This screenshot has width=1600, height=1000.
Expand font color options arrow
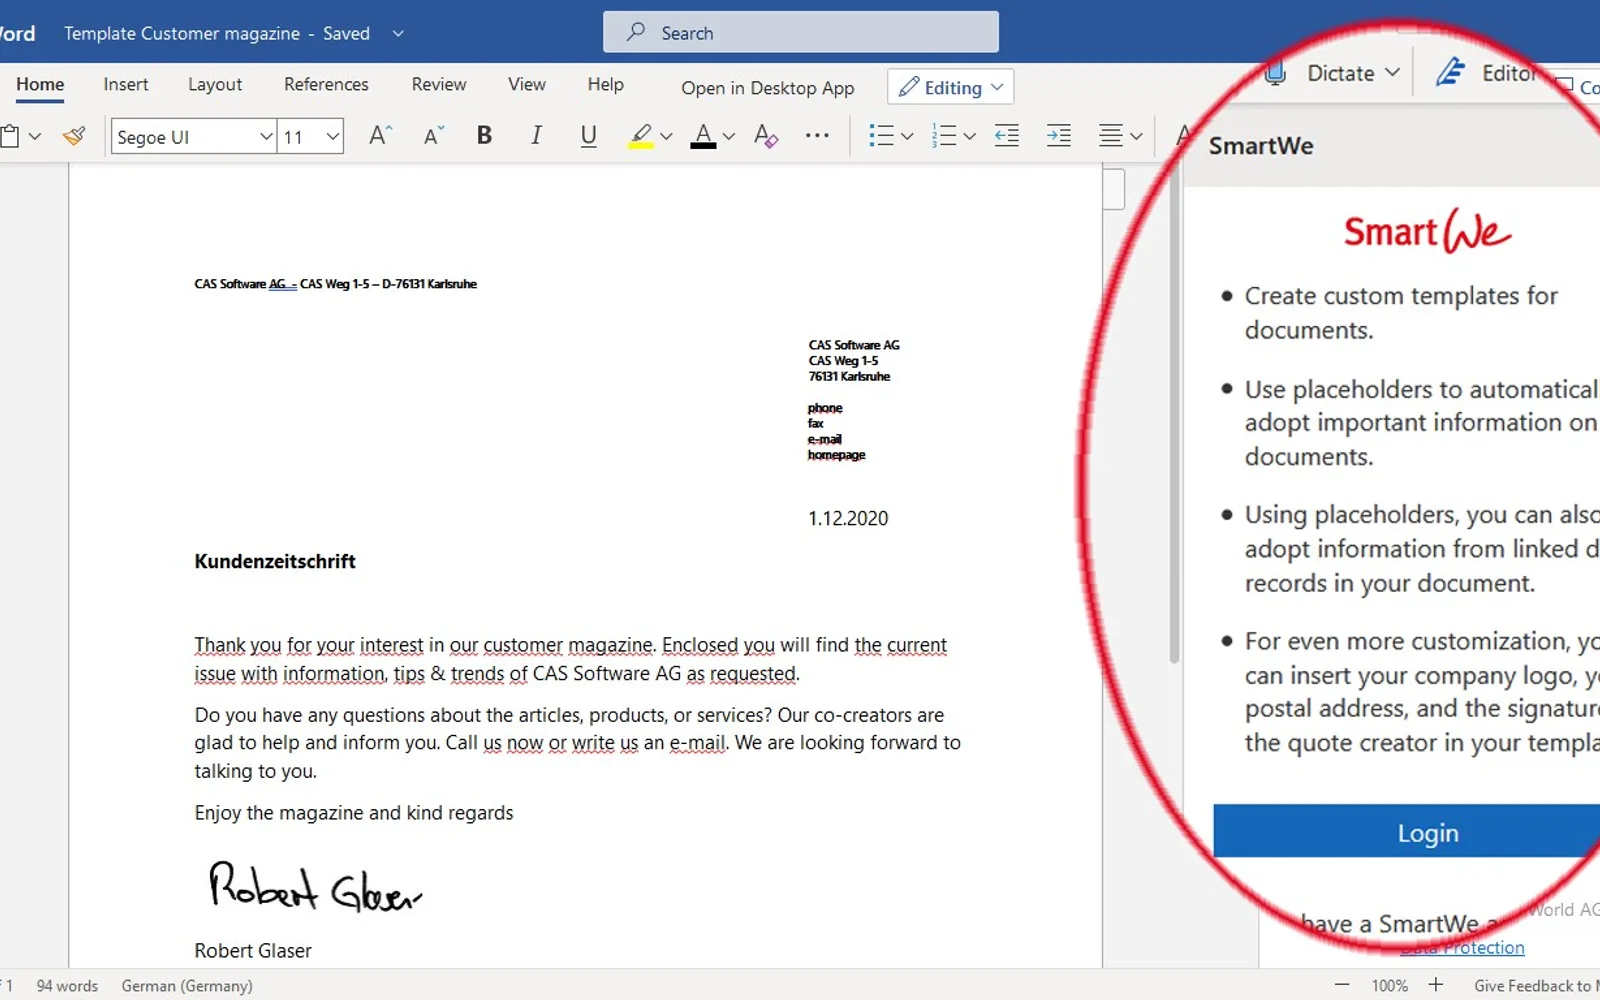[729, 137]
